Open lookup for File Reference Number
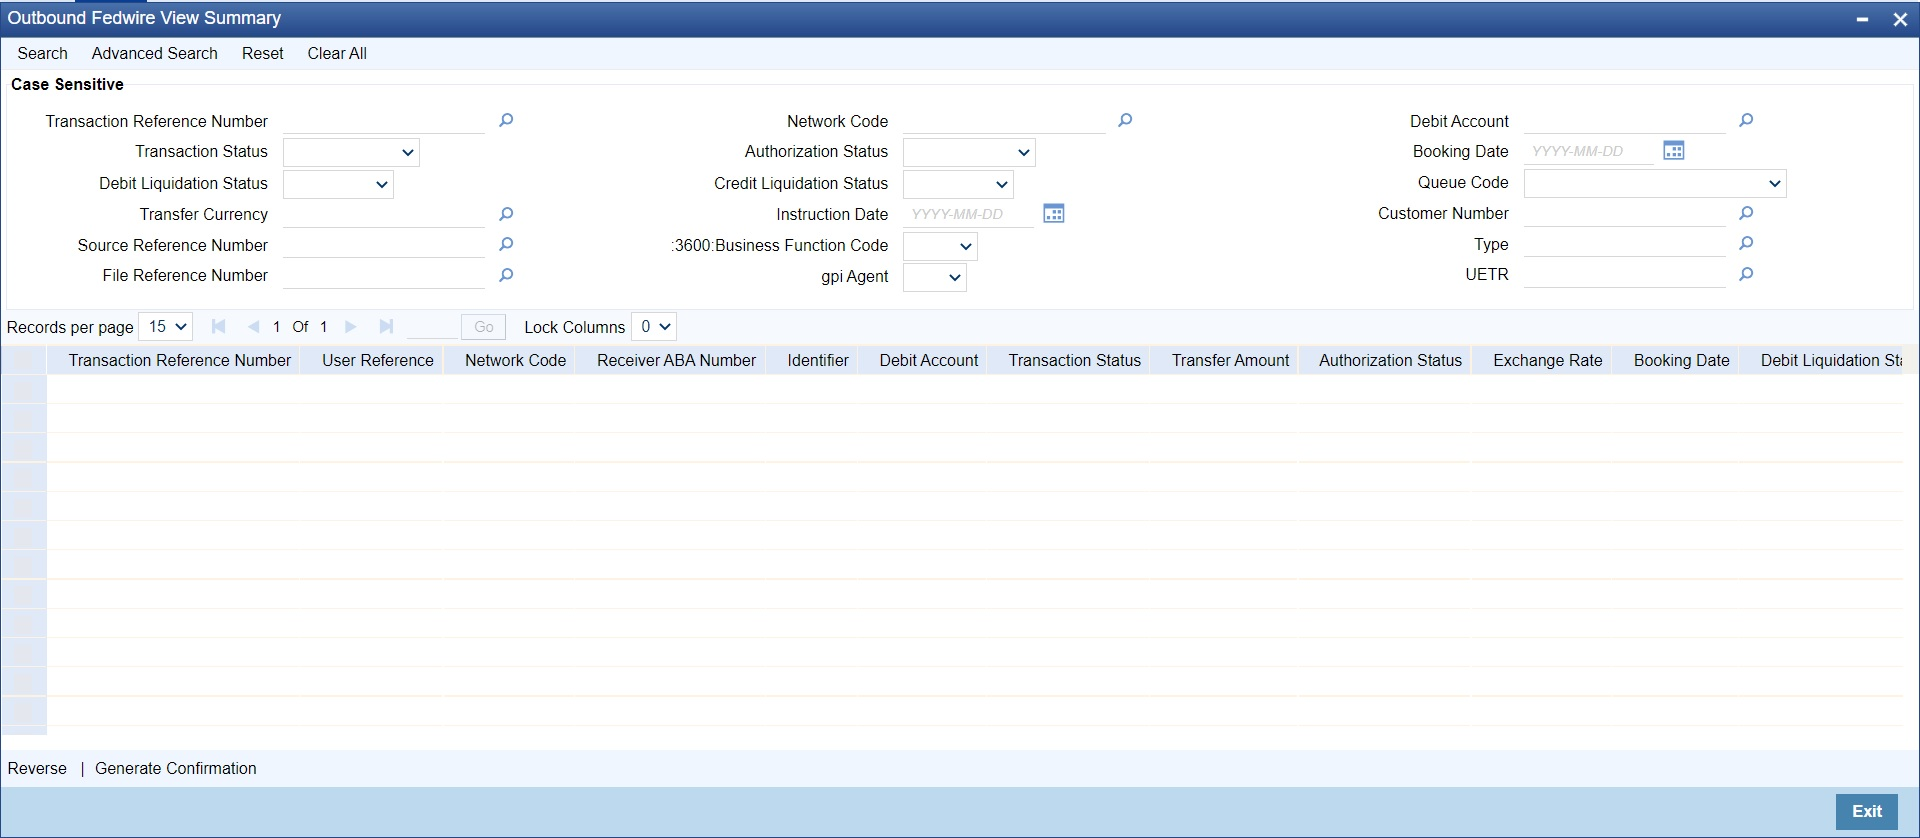The width and height of the screenshot is (1920, 838). (x=506, y=275)
